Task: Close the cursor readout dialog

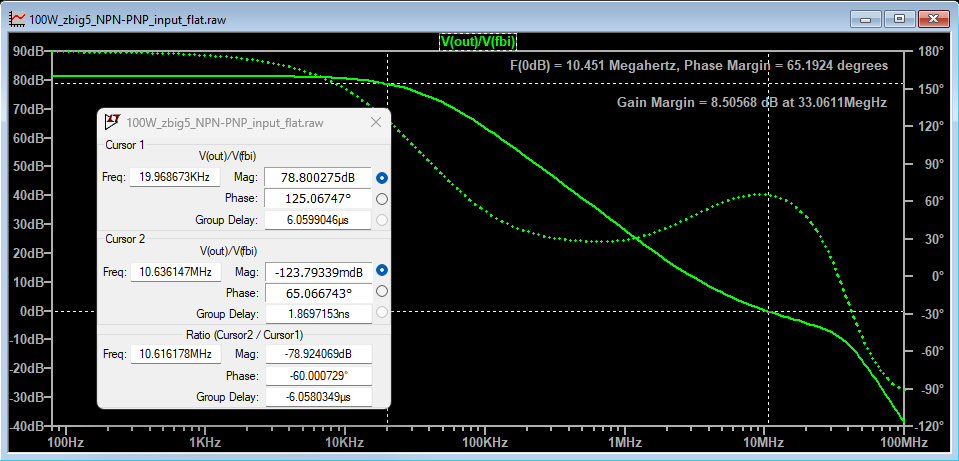Action: pyautogui.click(x=377, y=122)
